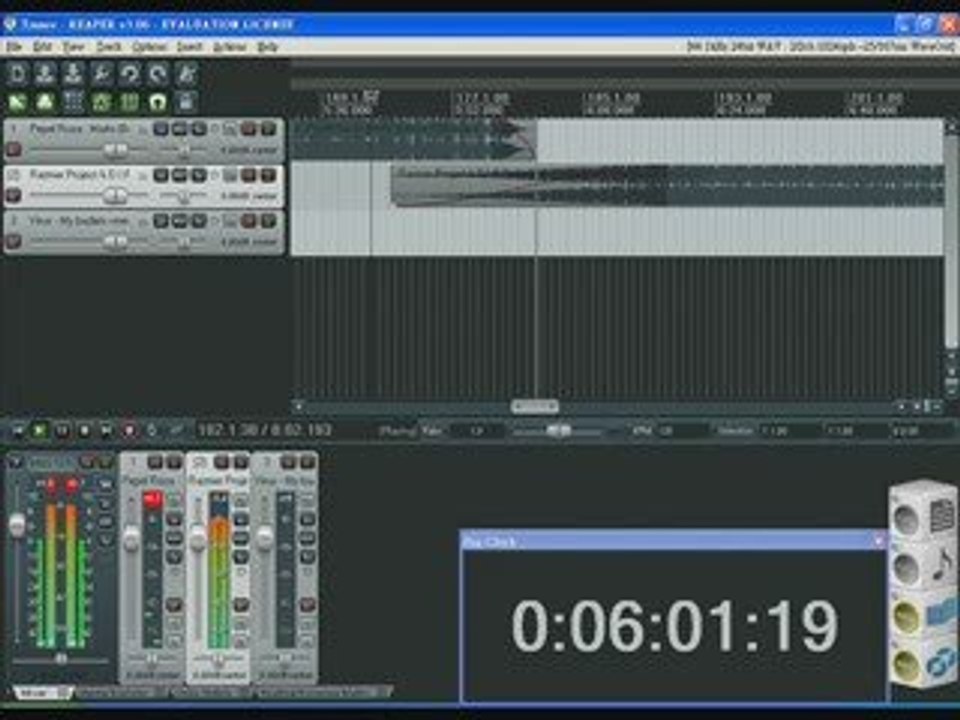This screenshot has height=720, width=960.
Task: Open the Edit menu
Action: pos(42,47)
